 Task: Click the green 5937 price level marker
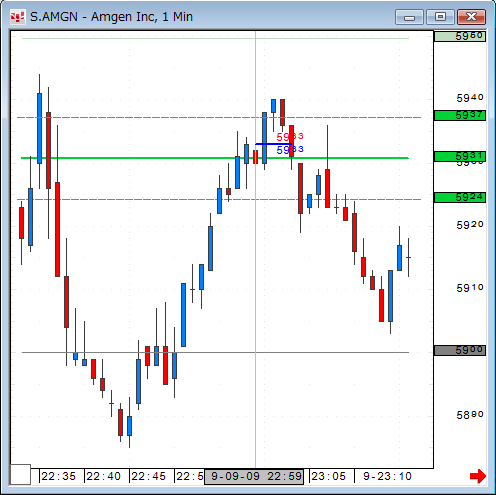pyautogui.click(x=460, y=116)
